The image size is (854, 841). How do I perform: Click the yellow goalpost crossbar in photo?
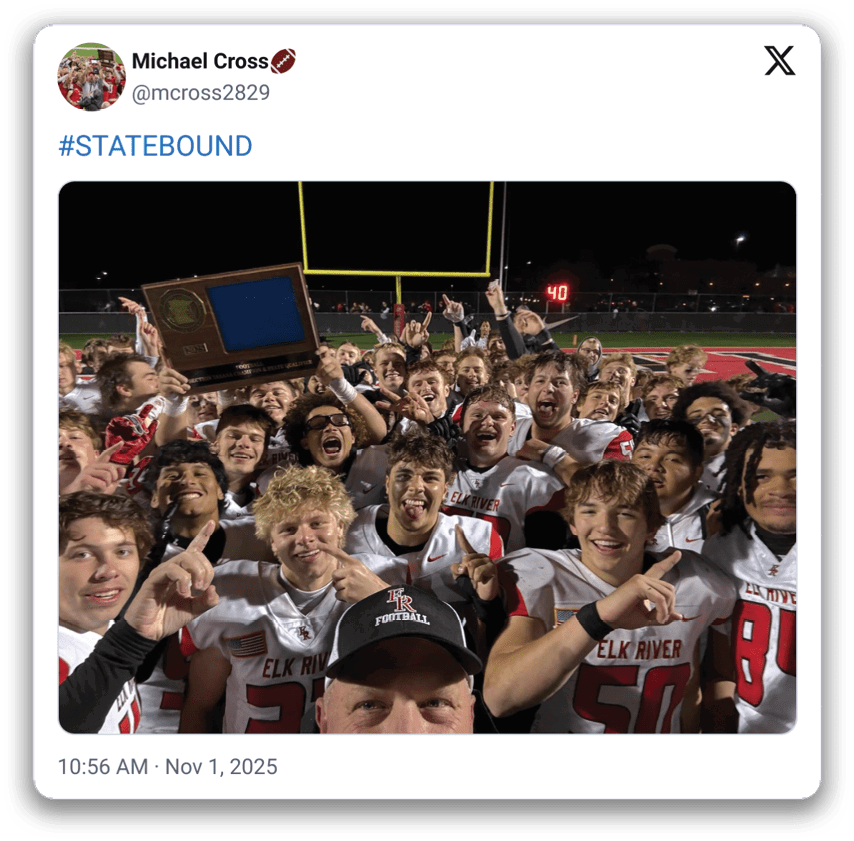397,272
